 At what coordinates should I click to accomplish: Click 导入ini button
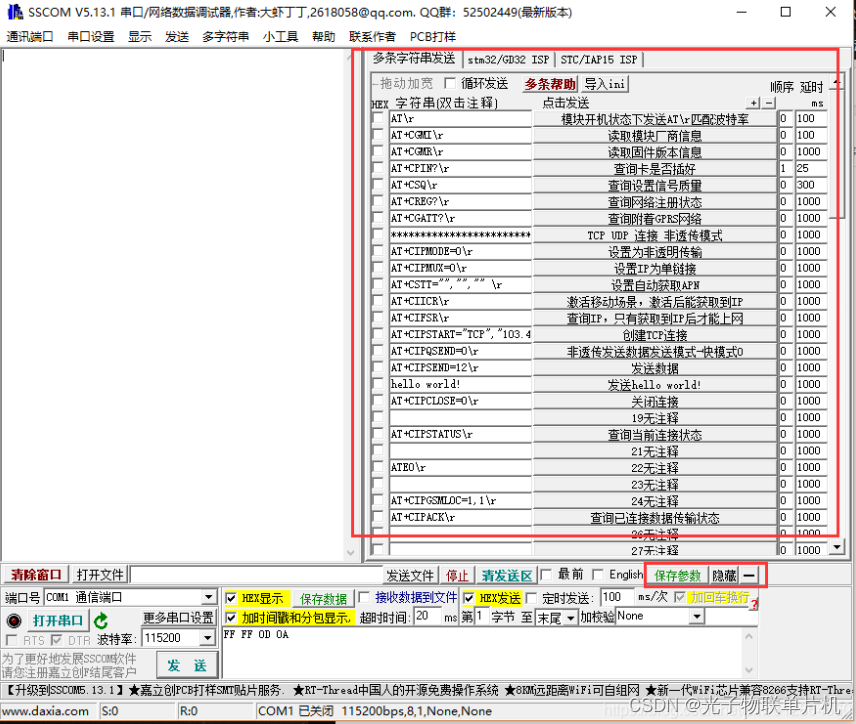pyautogui.click(x=605, y=84)
